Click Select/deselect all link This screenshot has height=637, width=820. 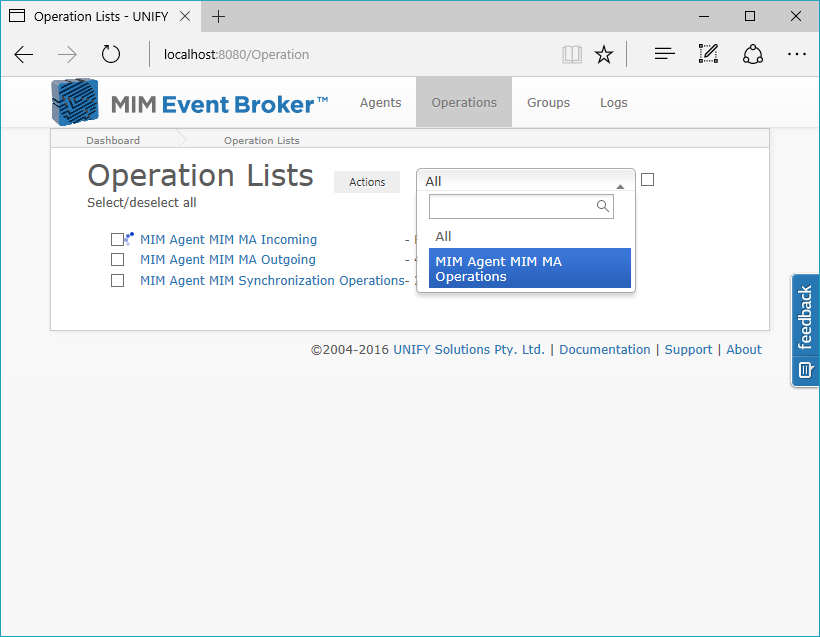coord(142,203)
